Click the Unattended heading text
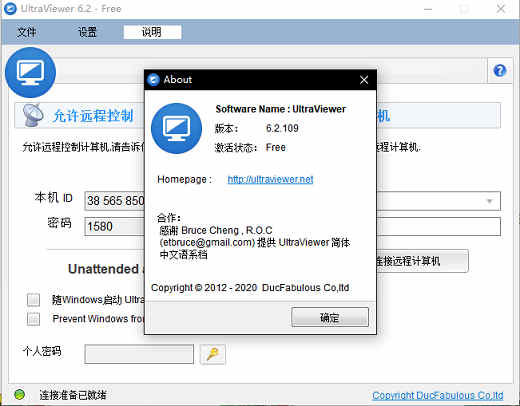520x406 pixels. click(x=104, y=269)
